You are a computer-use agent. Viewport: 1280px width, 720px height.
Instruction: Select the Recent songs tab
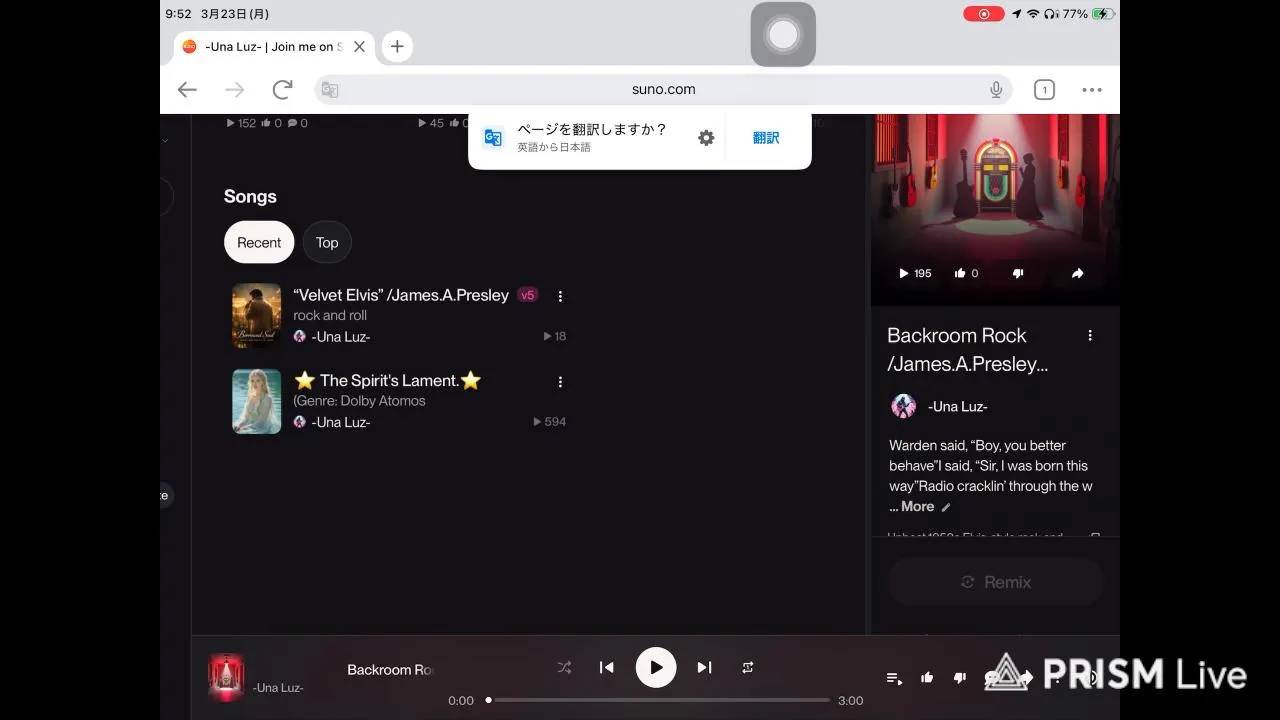259,242
